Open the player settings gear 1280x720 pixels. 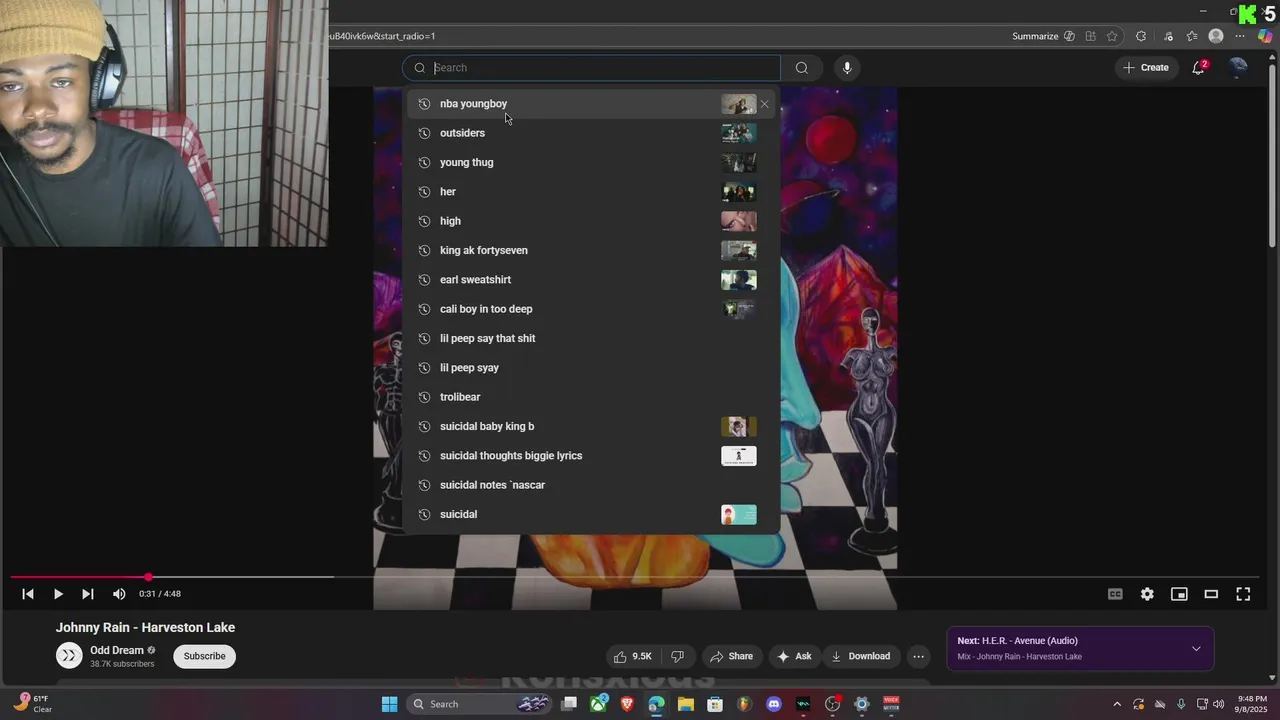tap(1147, 594)
